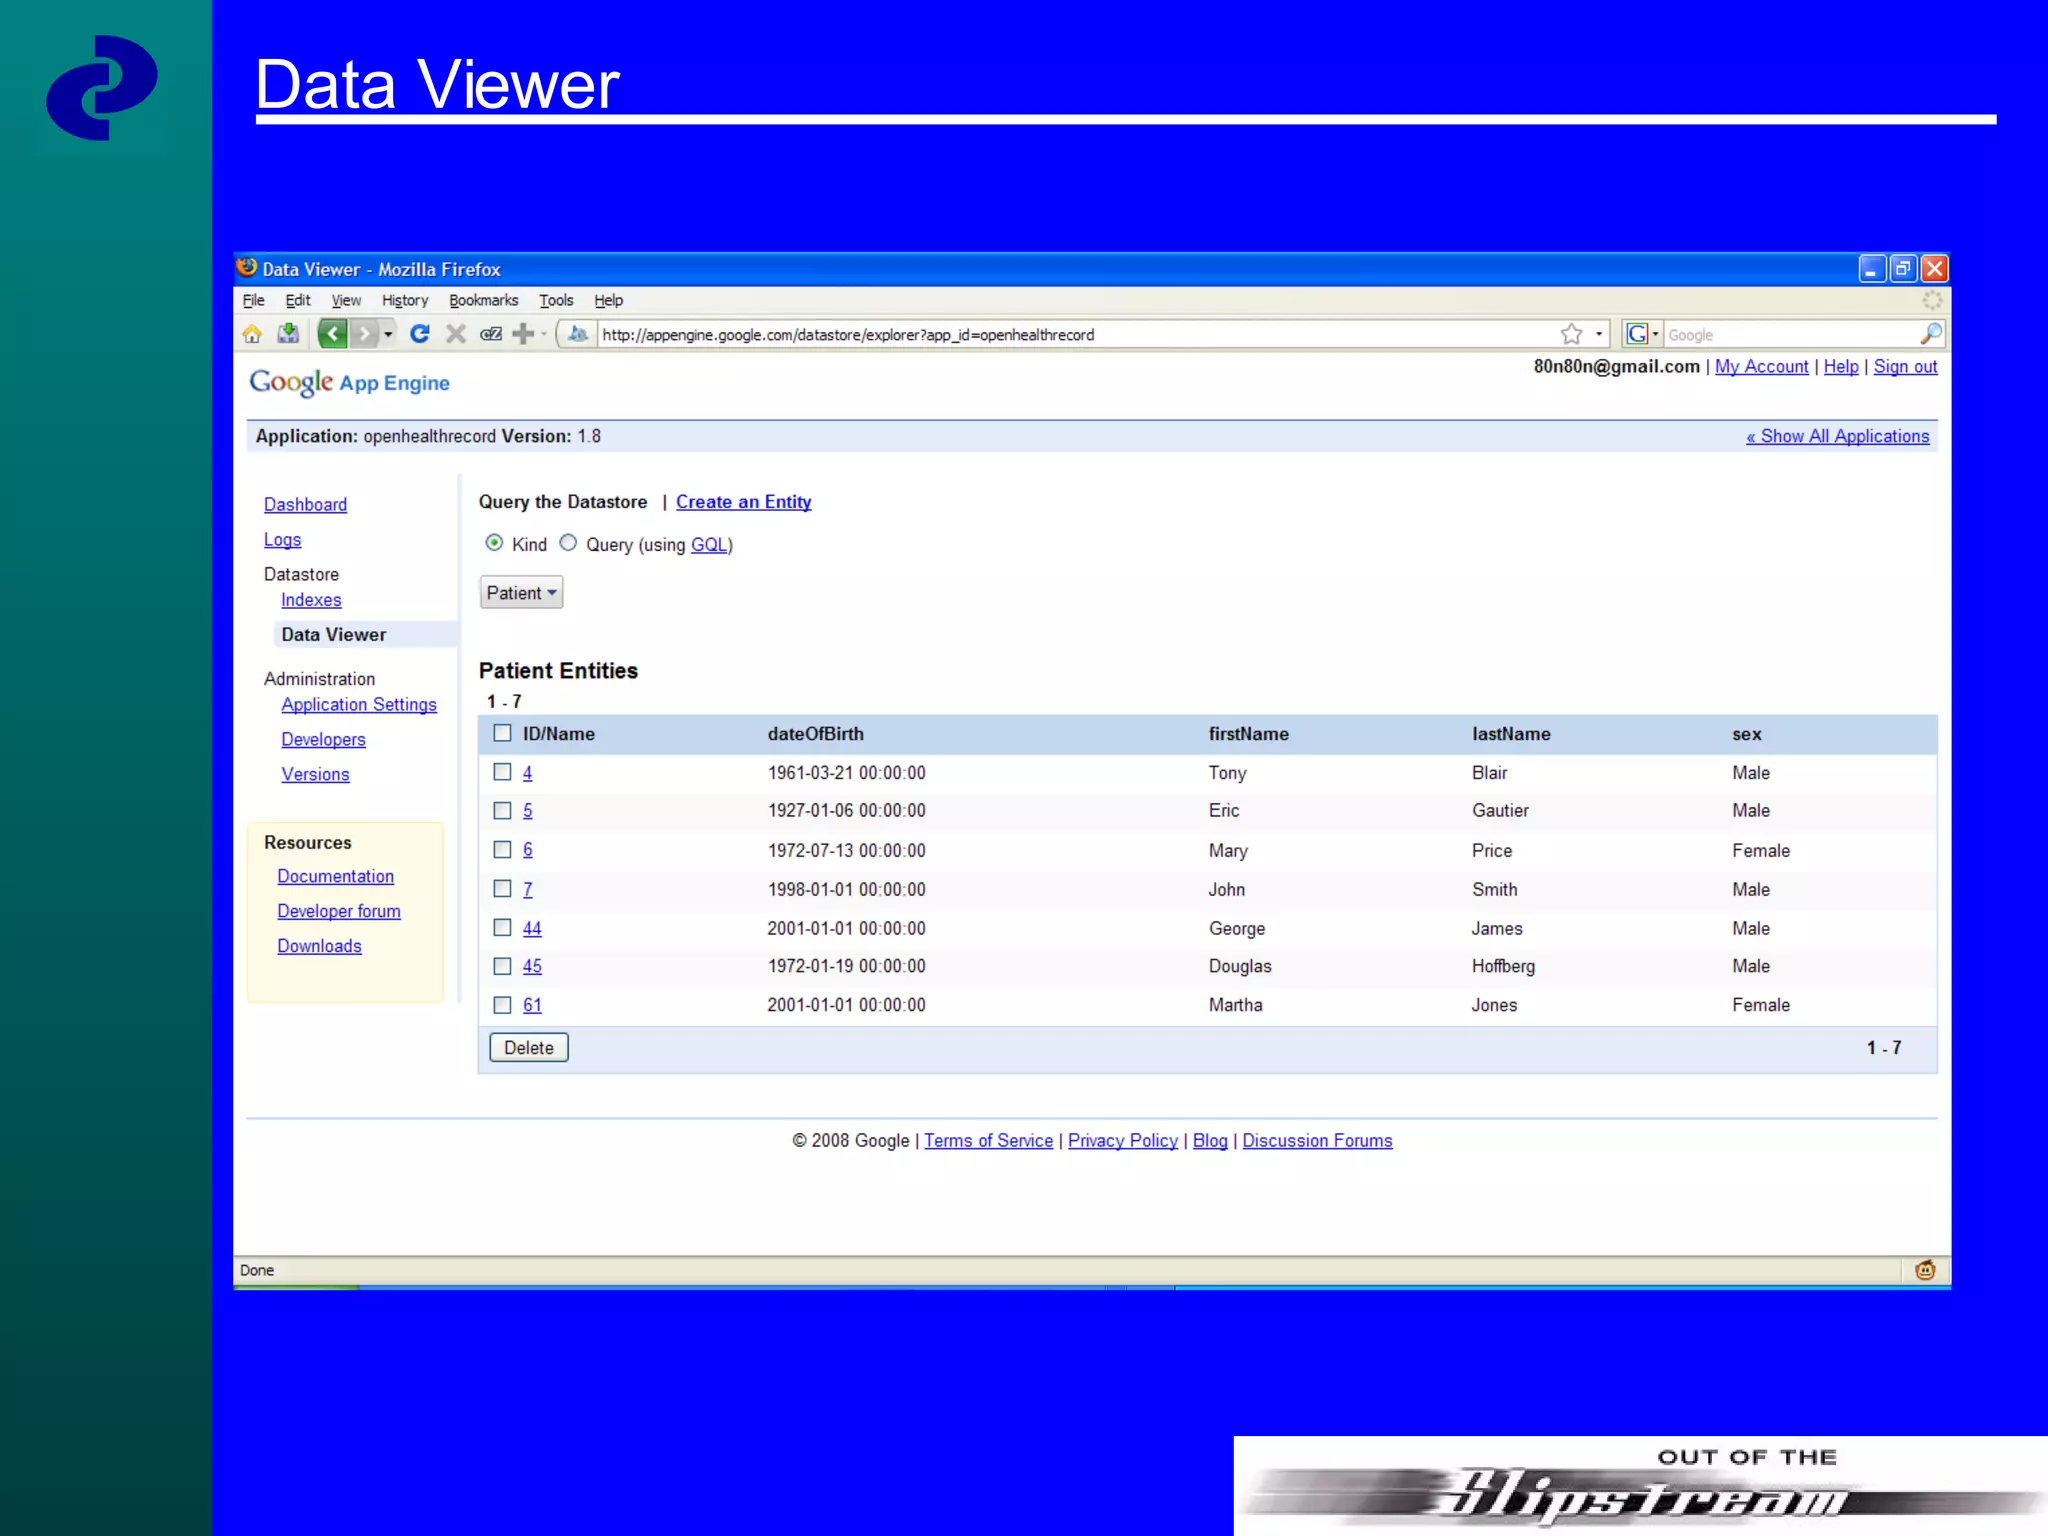This screenshot has width=2048, height=1536.
Task: Click the key toolbar icon beside the stop button
Action: pos(490,334)
